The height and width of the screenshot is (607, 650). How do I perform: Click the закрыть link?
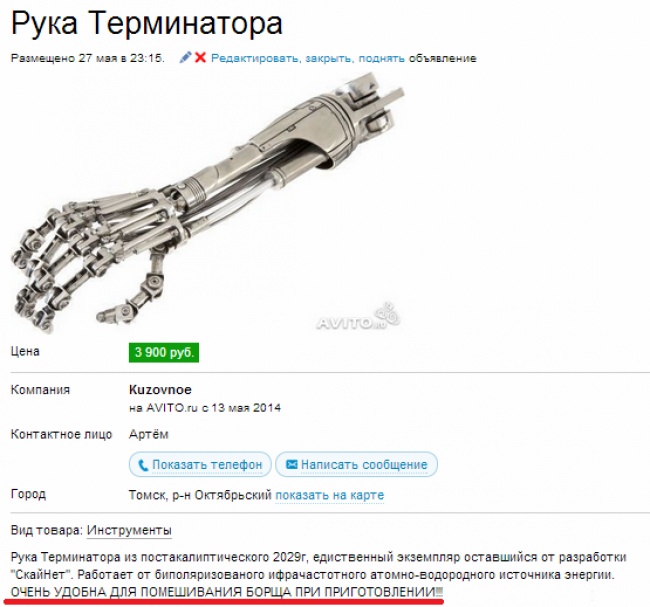(330, 58)
